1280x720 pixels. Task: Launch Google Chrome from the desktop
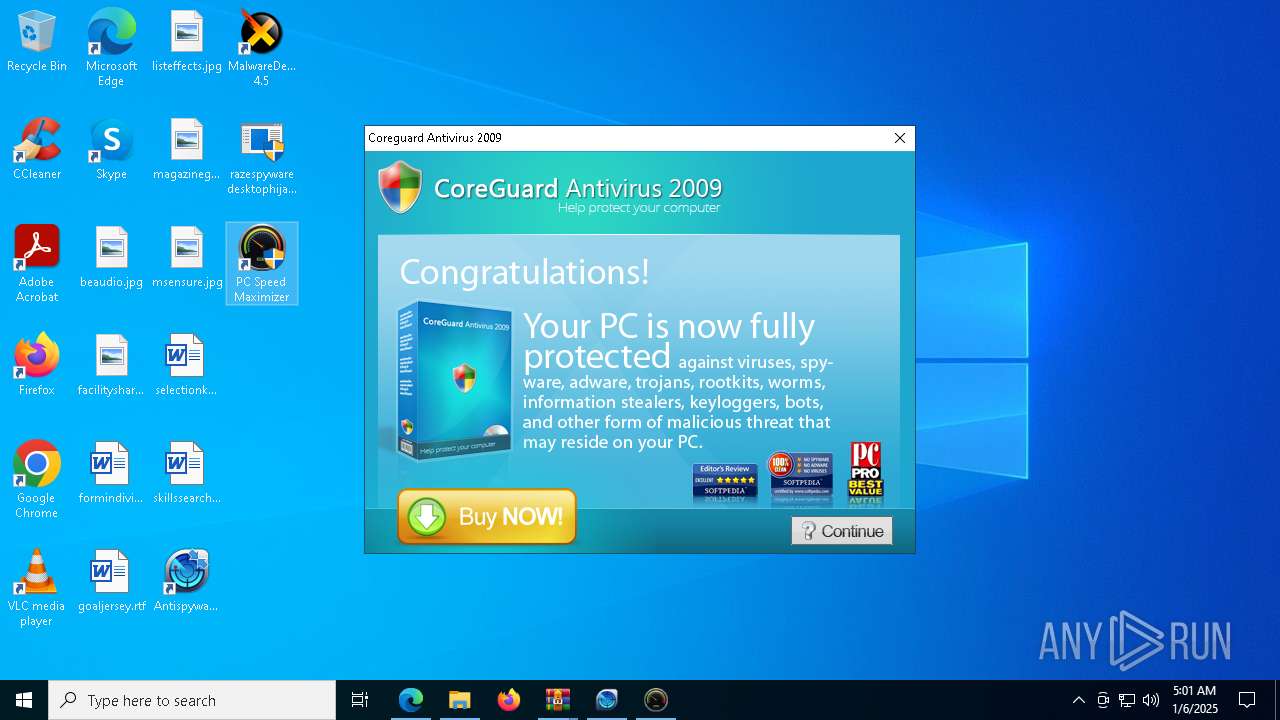(x=37, y=480)
